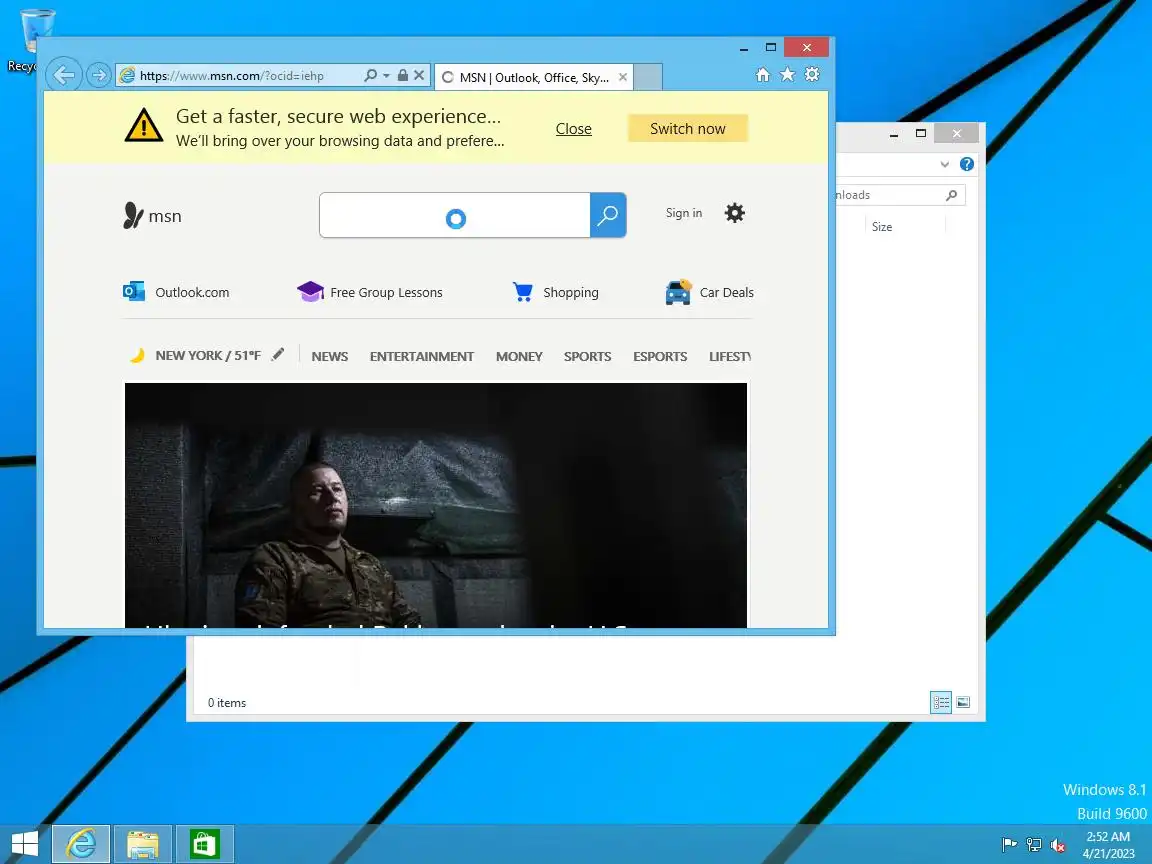Screen dimensions: 1152x864
Task: Select the NEWS menu item
Action: tap(330, 356)
